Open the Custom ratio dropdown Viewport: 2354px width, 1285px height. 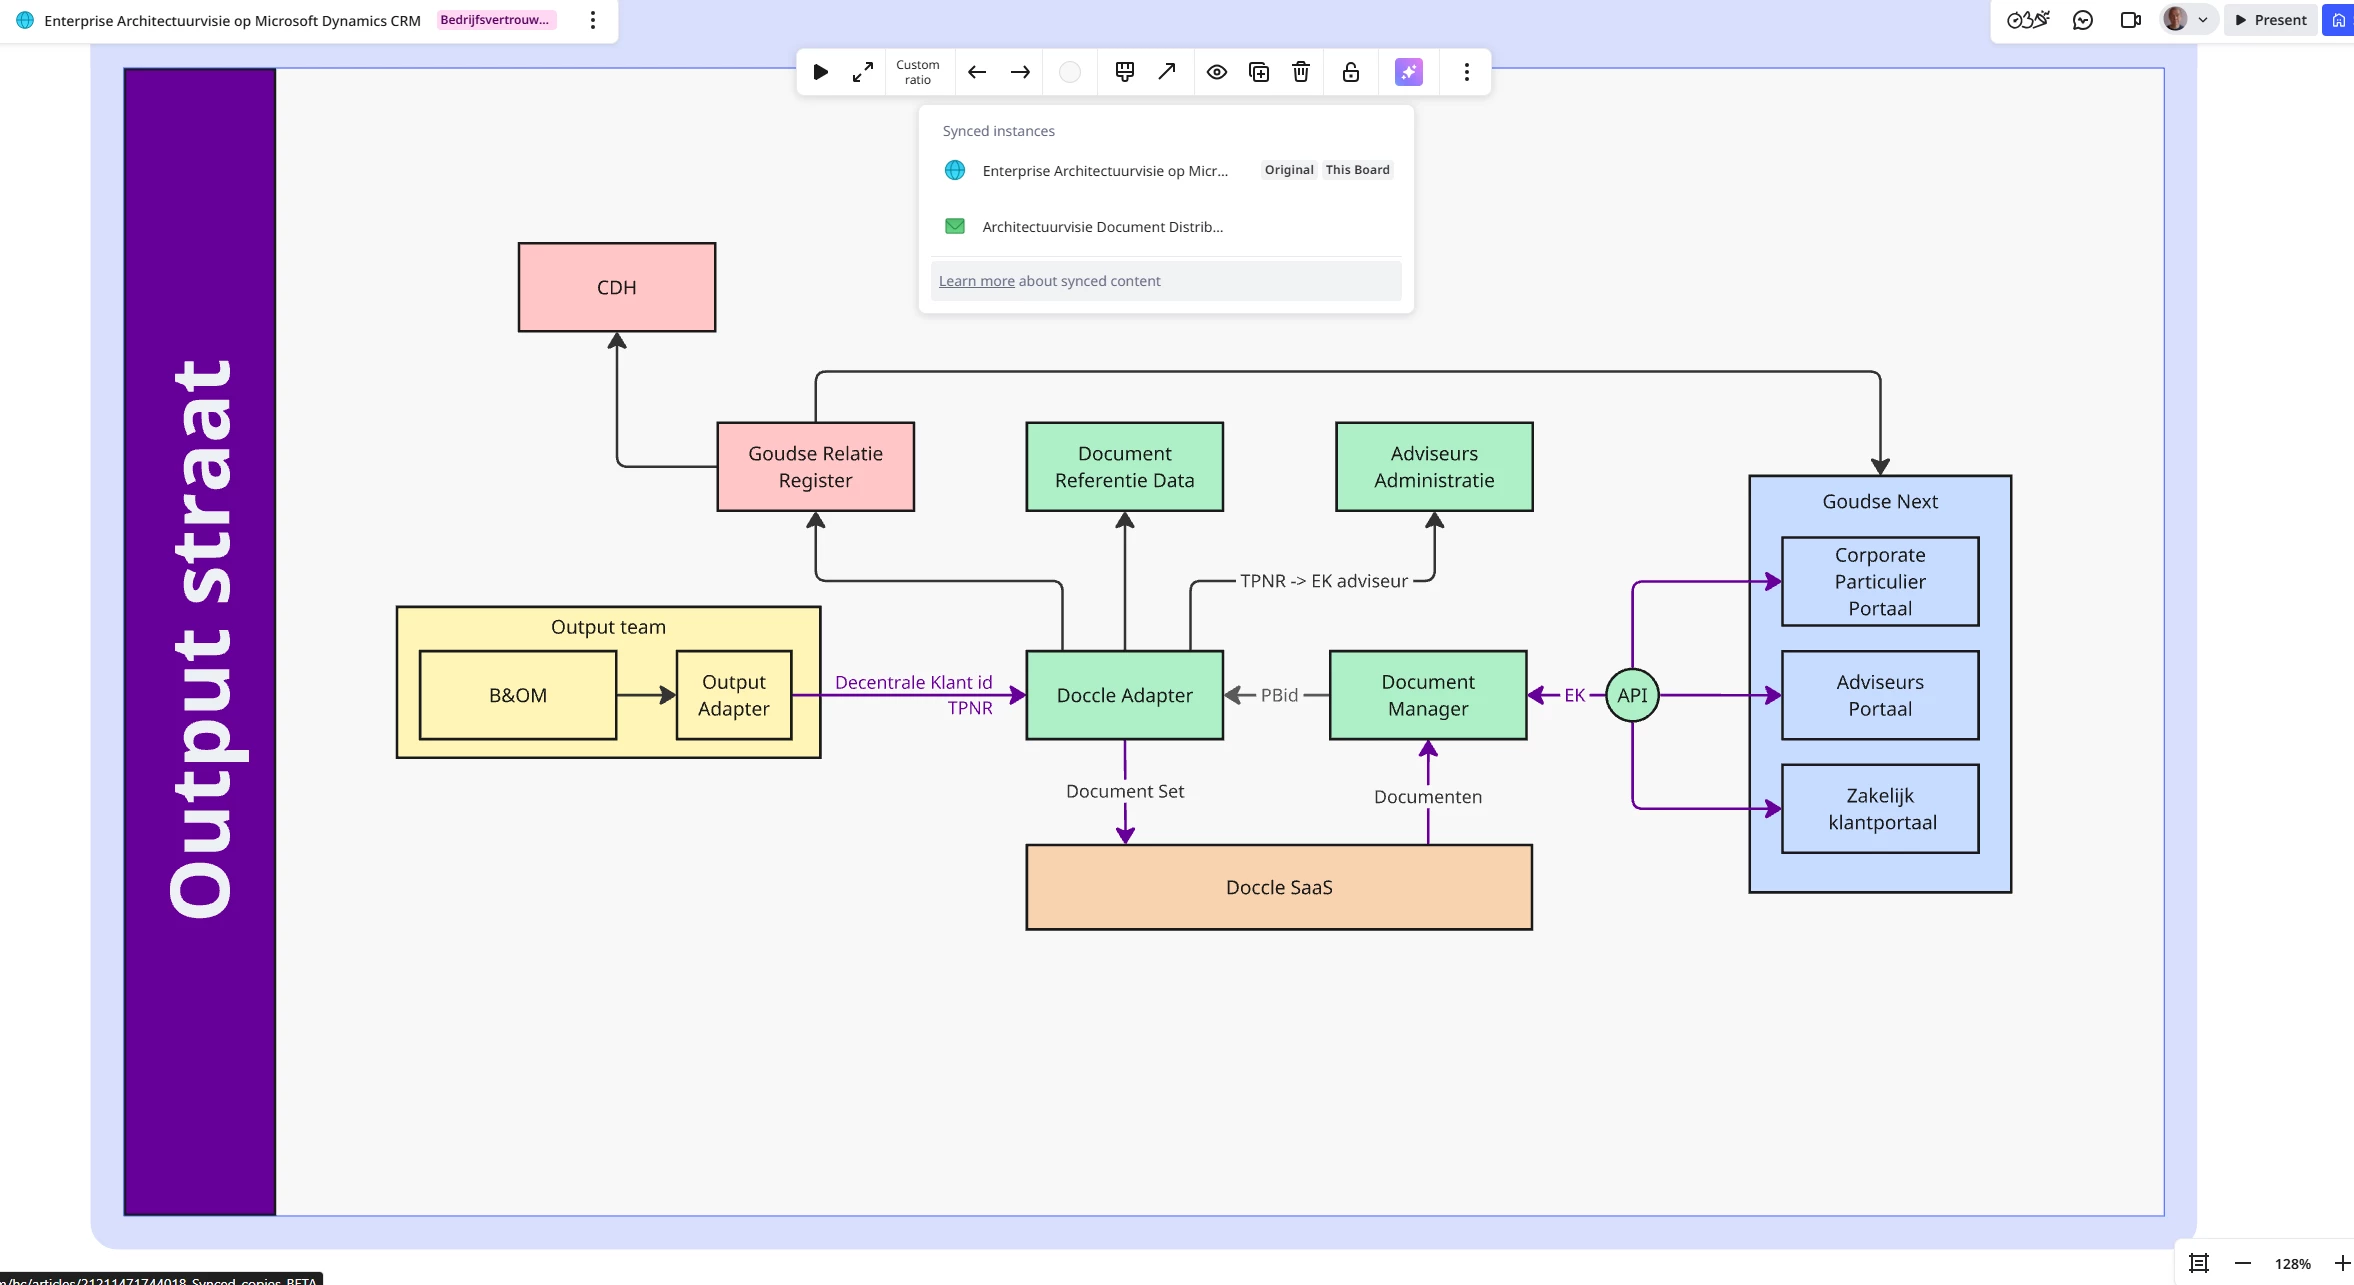click(917, 72)
